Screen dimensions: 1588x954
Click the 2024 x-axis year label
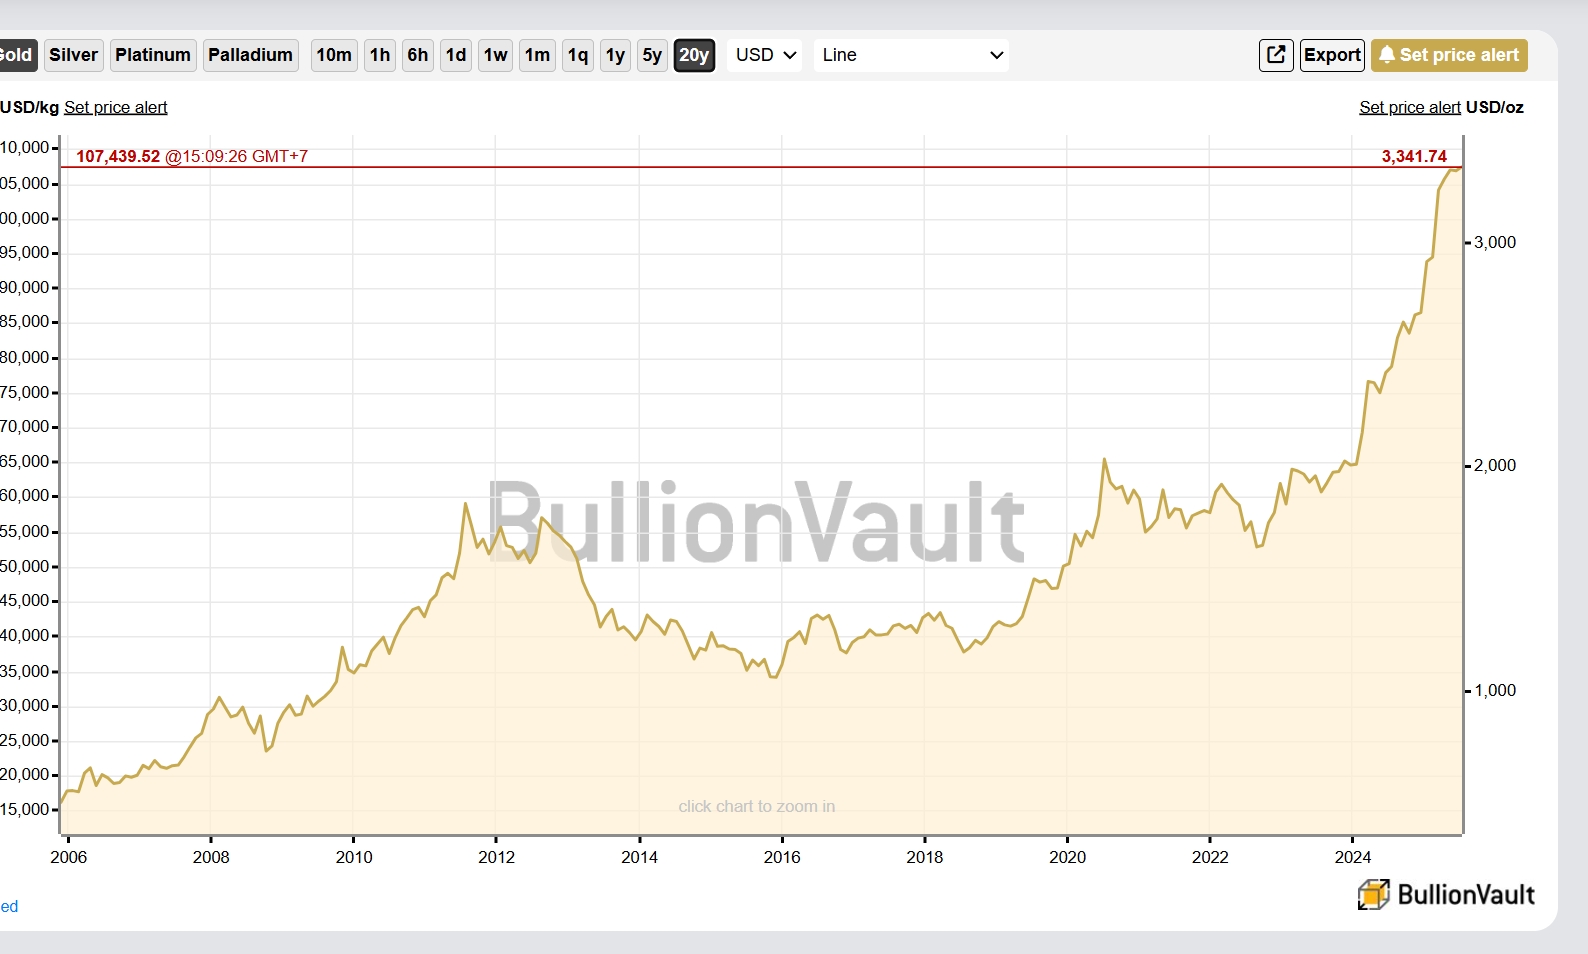[1353, 857]
